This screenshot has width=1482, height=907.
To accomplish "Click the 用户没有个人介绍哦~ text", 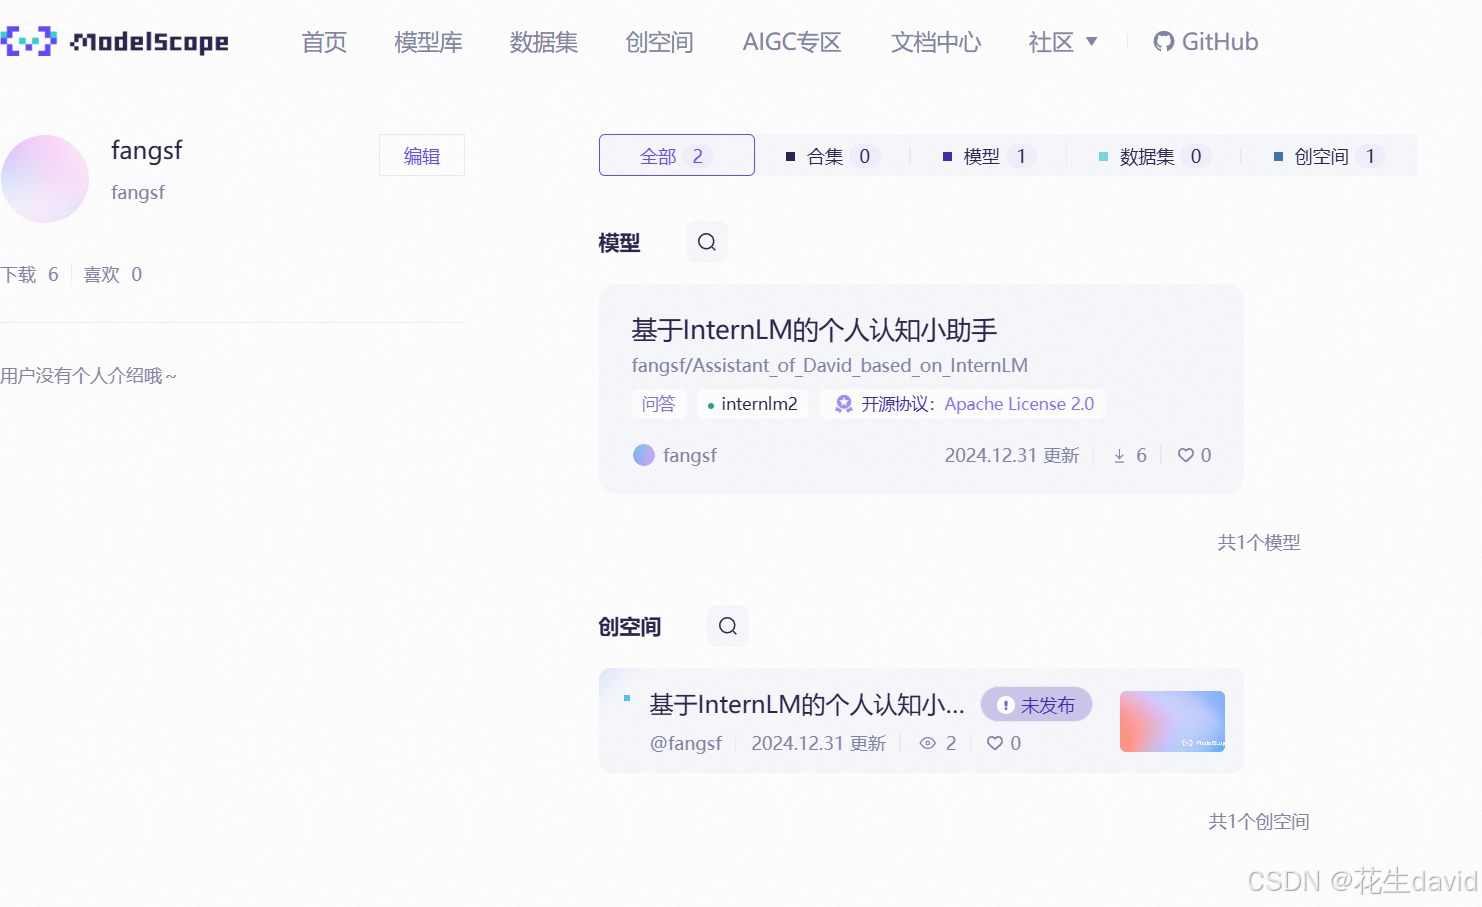I will [89, 376].
